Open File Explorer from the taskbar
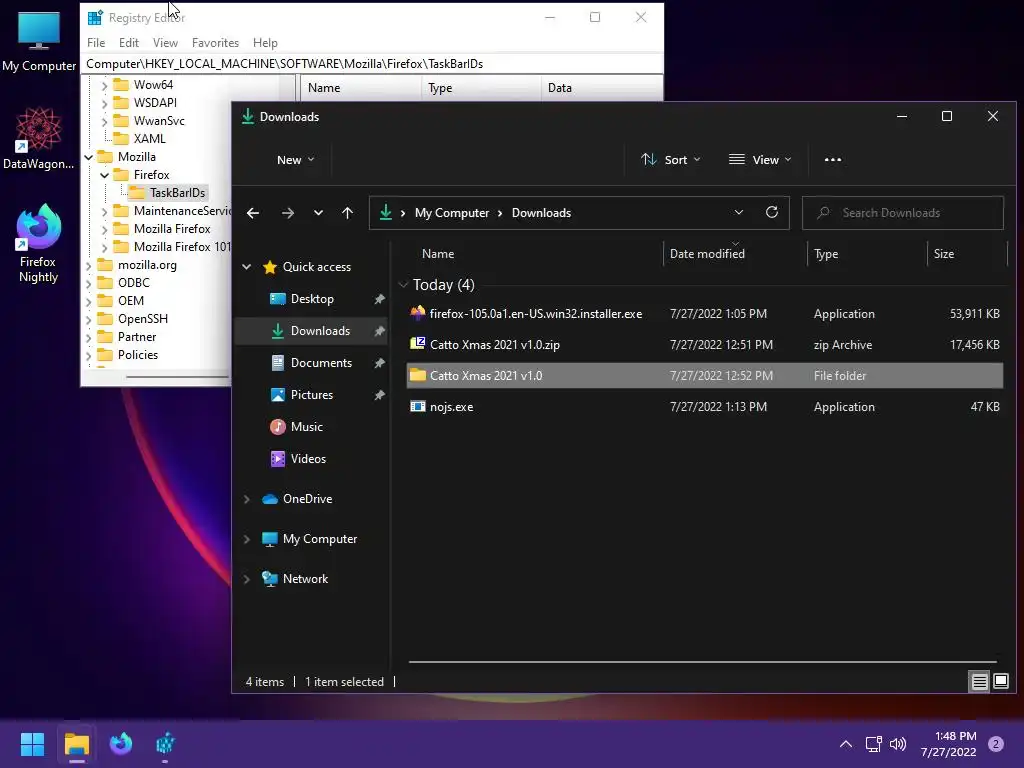This screenshot has height=768, width=1024. coord(76,744)
